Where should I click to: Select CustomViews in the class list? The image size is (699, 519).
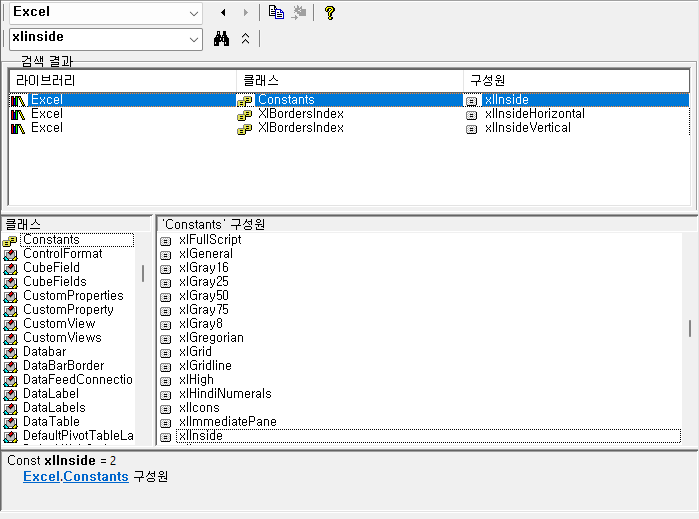(x=62, y=338)
